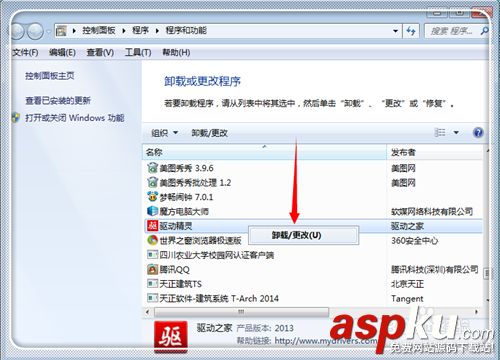This screenshot has height=360, width=500.
Task: Click the 美图秀秀批处理 1.2 icon
Action: click(152, 182)
